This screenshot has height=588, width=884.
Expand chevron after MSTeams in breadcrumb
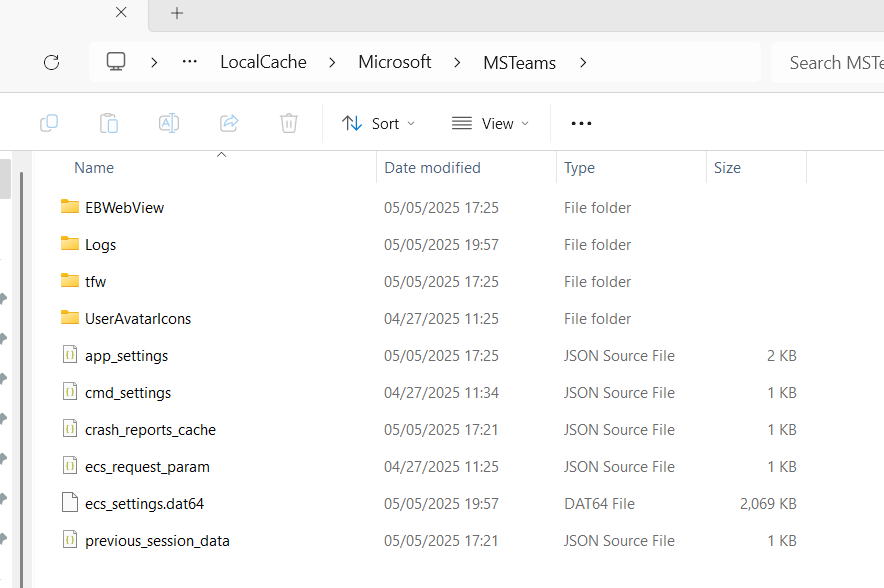(x=582, y=62)
